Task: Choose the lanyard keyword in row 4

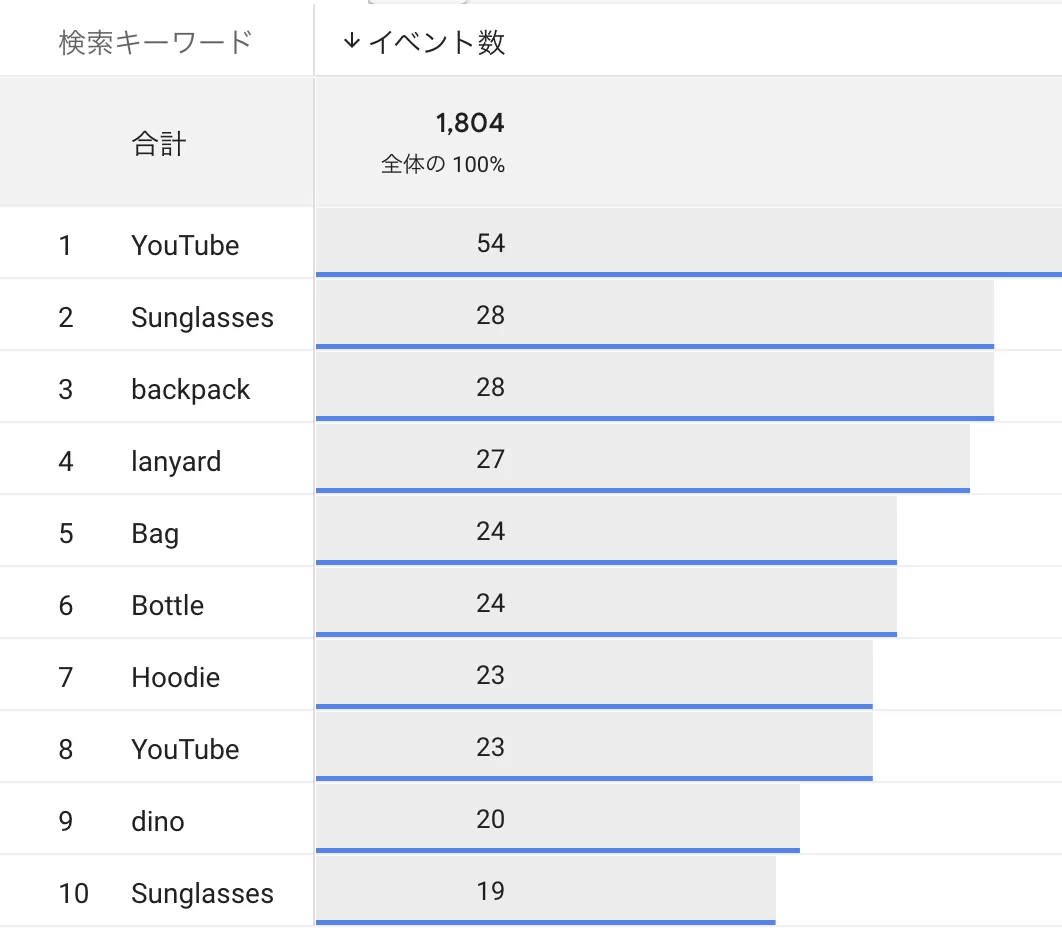Action: (176, 462)
